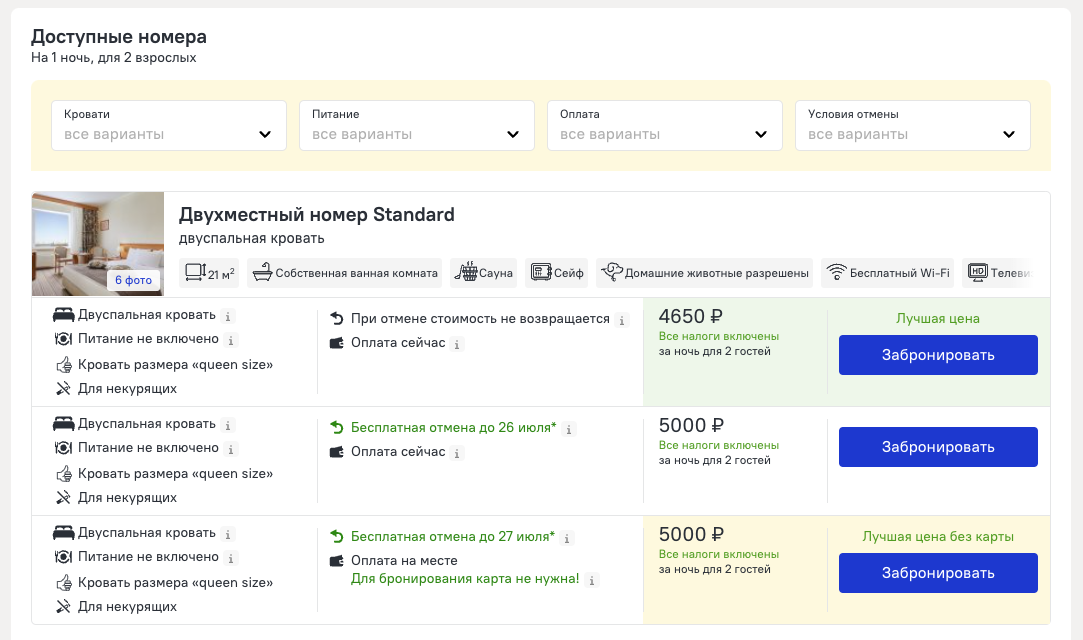Click the 'Двухместный номер Standard' room title

[x=316, y=215]
